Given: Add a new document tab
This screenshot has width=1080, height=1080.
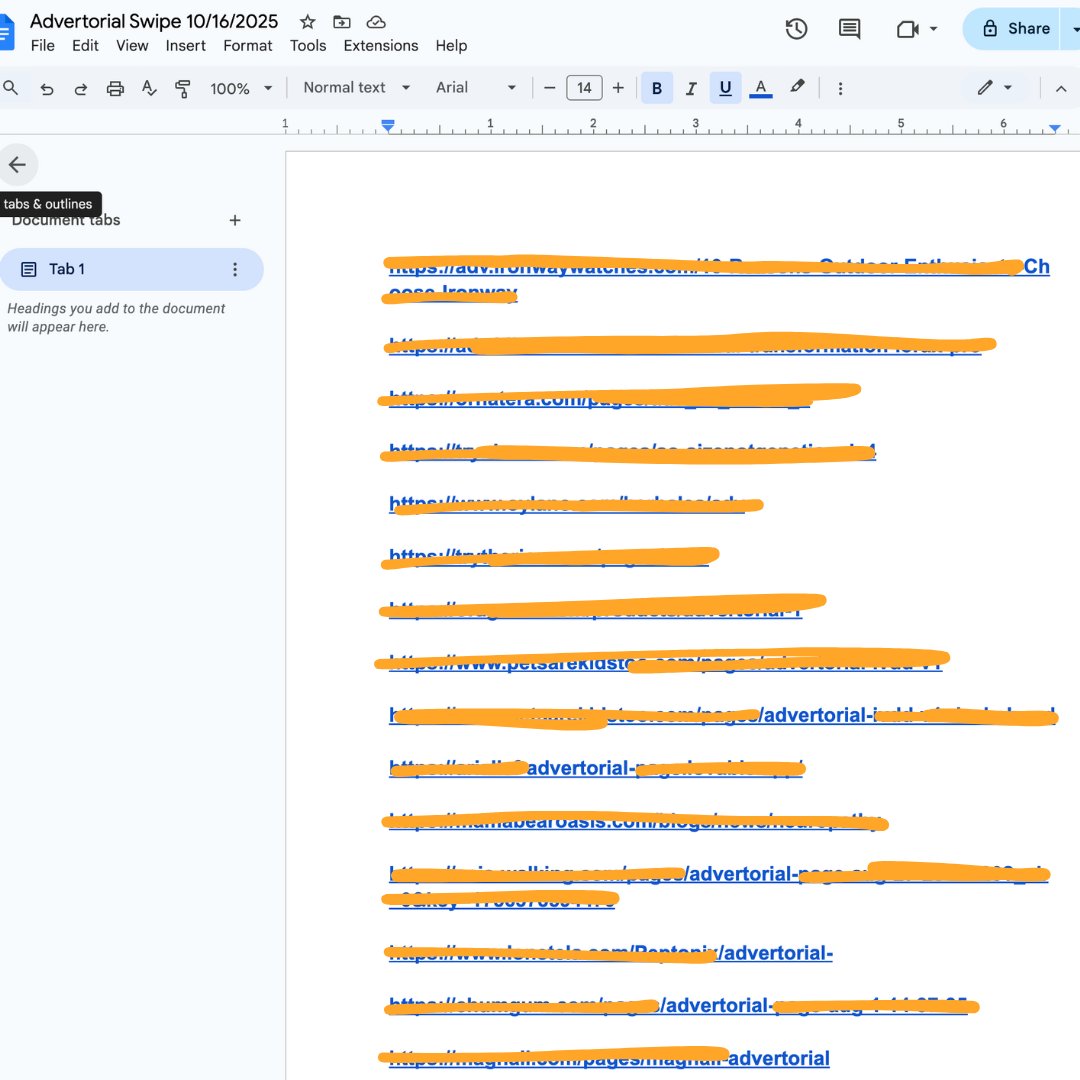Looking at the screenshot, I should (235, 220).
